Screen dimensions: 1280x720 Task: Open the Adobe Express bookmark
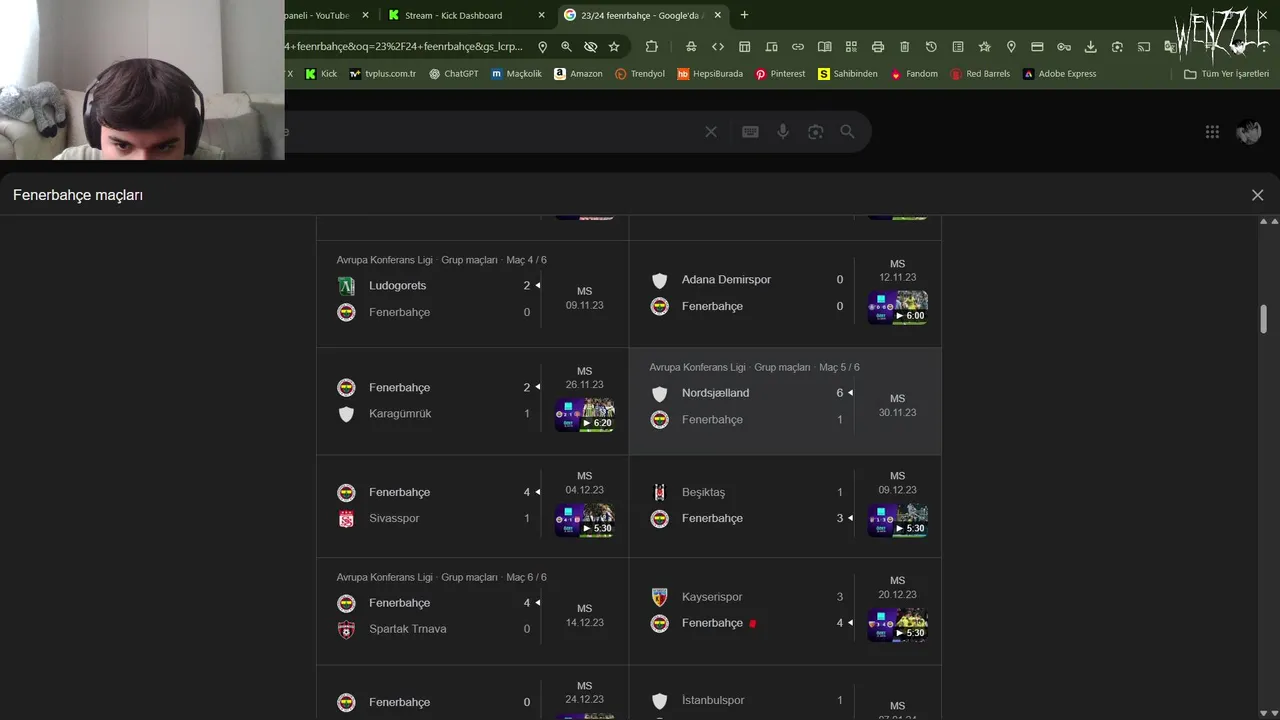(1060, 74)
